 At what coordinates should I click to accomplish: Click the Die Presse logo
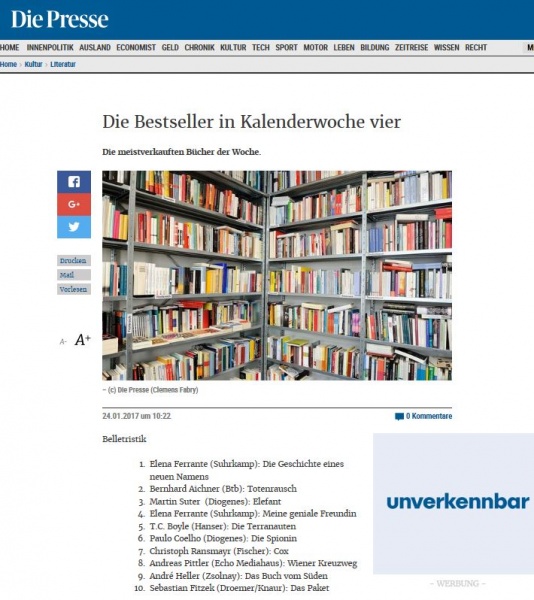click(60, 19)
